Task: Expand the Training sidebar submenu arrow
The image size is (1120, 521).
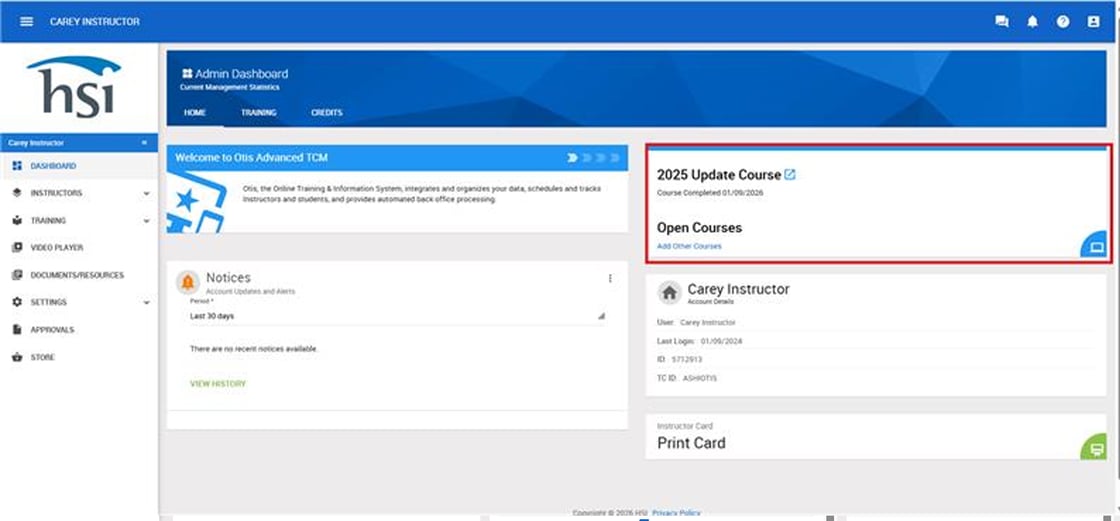Action: click(146, 221)
